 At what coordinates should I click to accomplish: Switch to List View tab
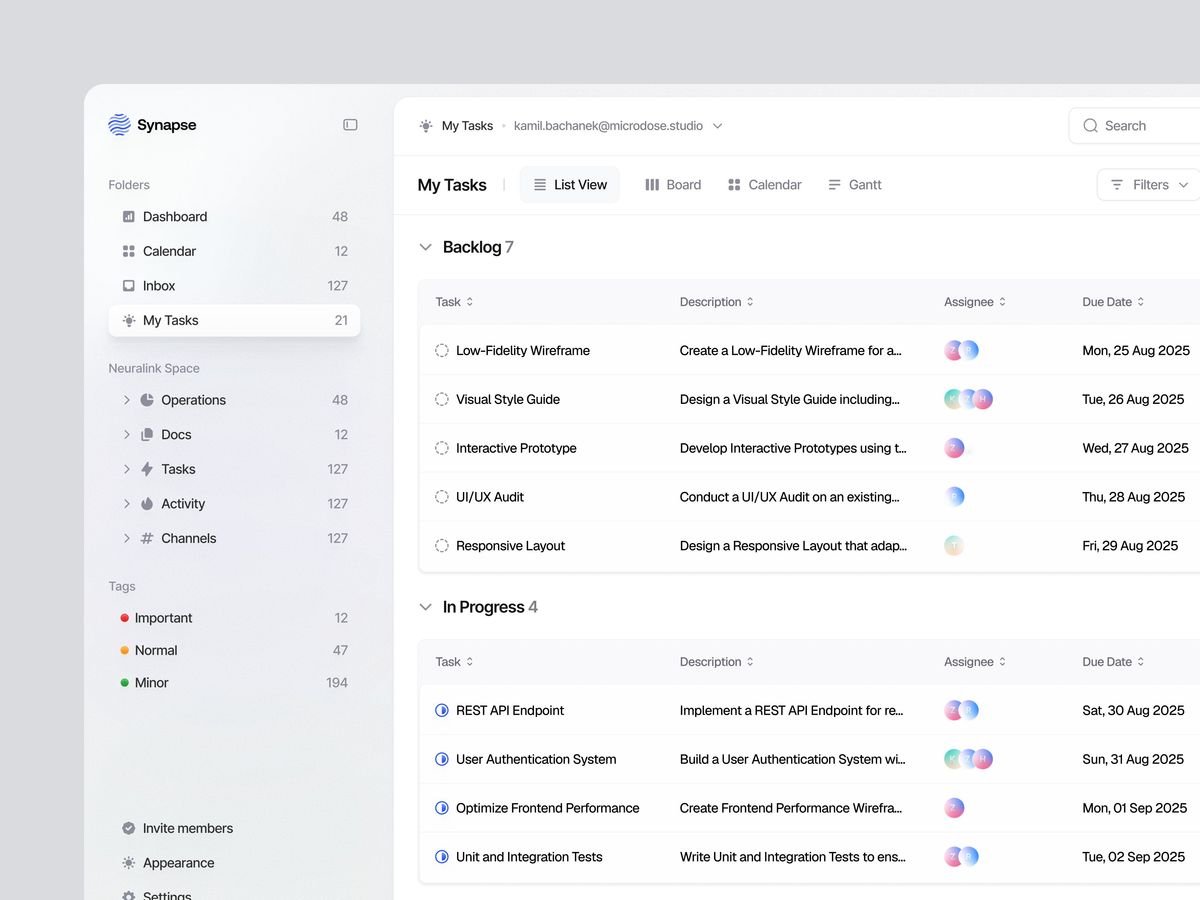click(x=570, y=185)
